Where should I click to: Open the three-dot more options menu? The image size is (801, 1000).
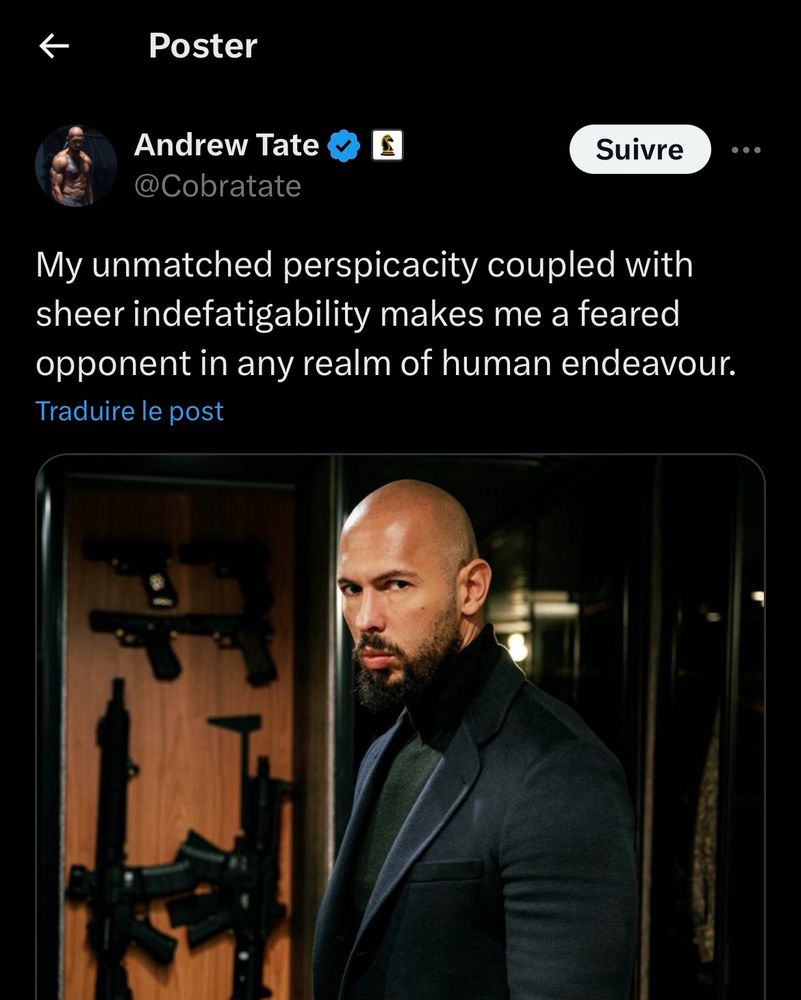(x=746, y=150)
